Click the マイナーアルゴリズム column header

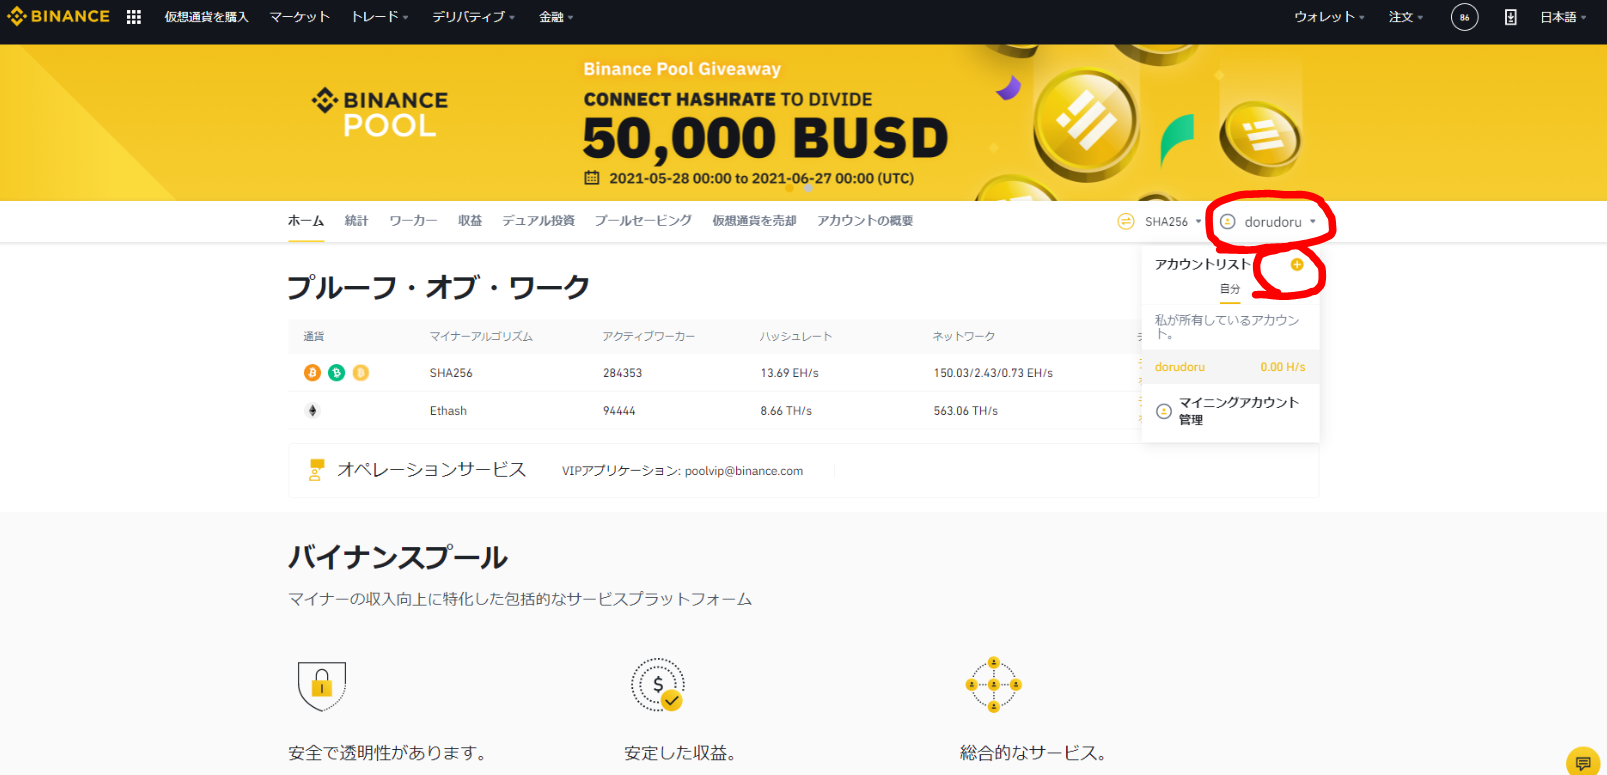pyautogui.click(x=481, y=336)
